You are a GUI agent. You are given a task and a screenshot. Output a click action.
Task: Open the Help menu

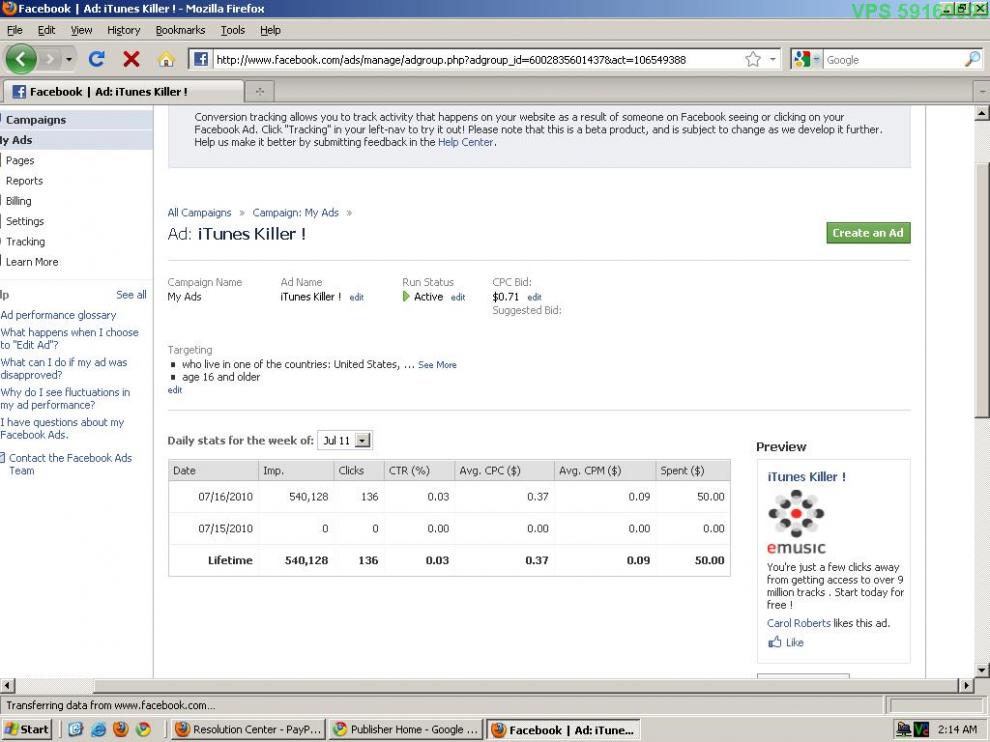(x=270, y=30)
